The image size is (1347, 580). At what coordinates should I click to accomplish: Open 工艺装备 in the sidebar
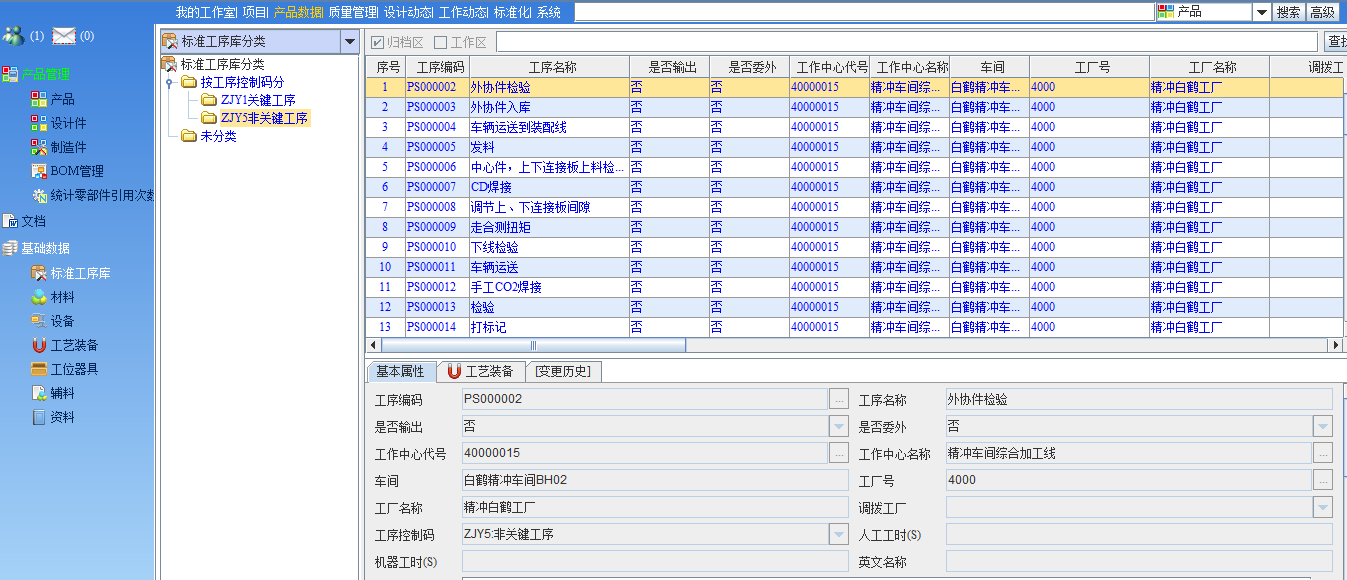coord(74,345)
